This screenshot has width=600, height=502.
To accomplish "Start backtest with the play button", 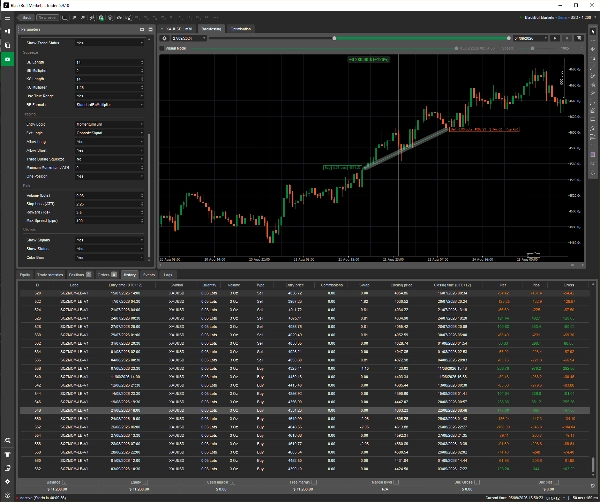I will tap(555, 38).
